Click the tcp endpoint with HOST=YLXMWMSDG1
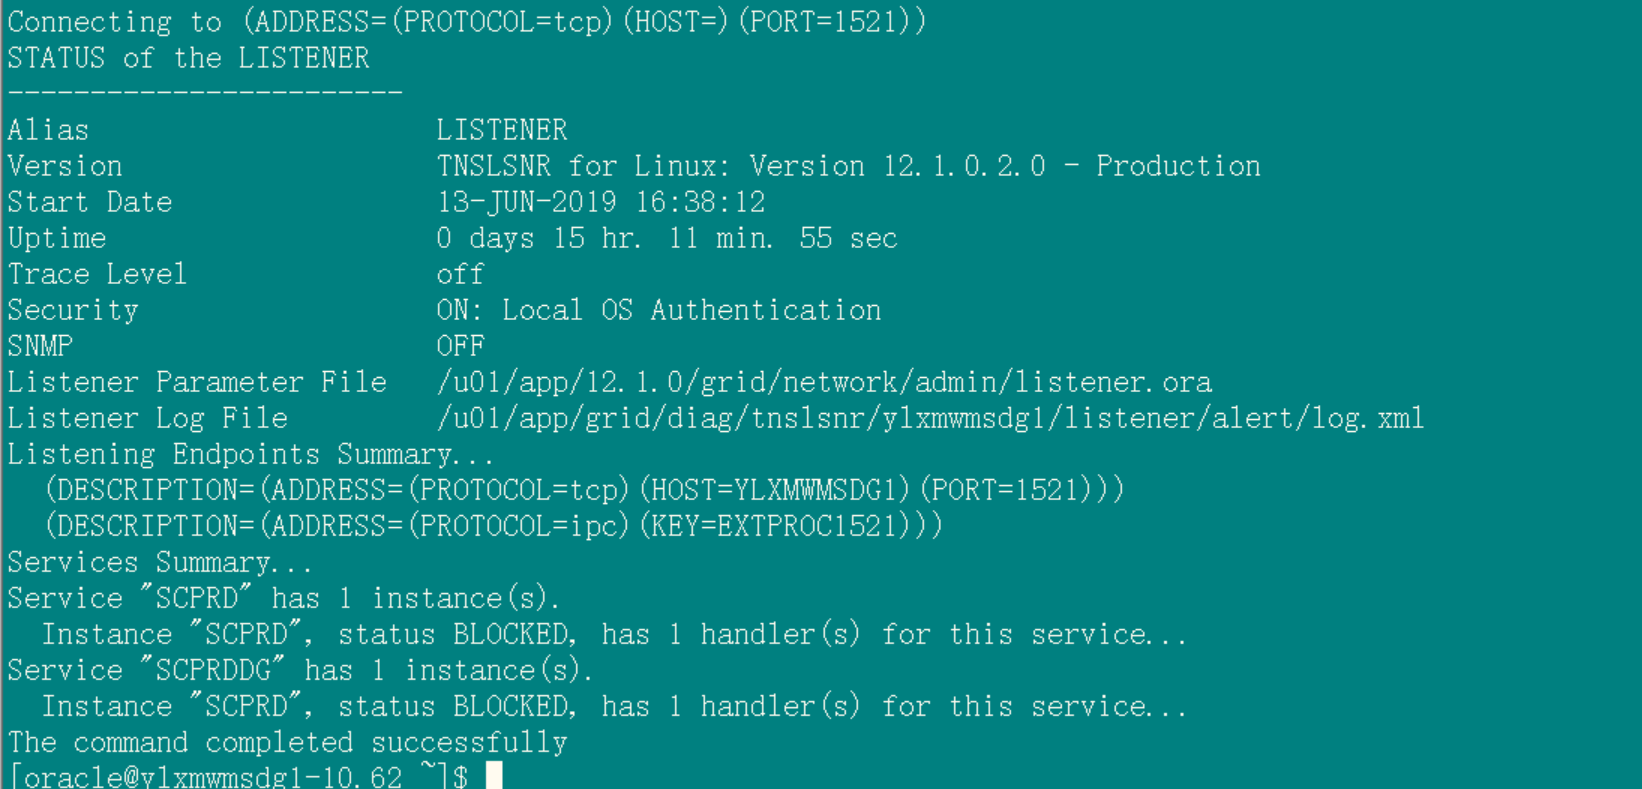 point(585,490)
